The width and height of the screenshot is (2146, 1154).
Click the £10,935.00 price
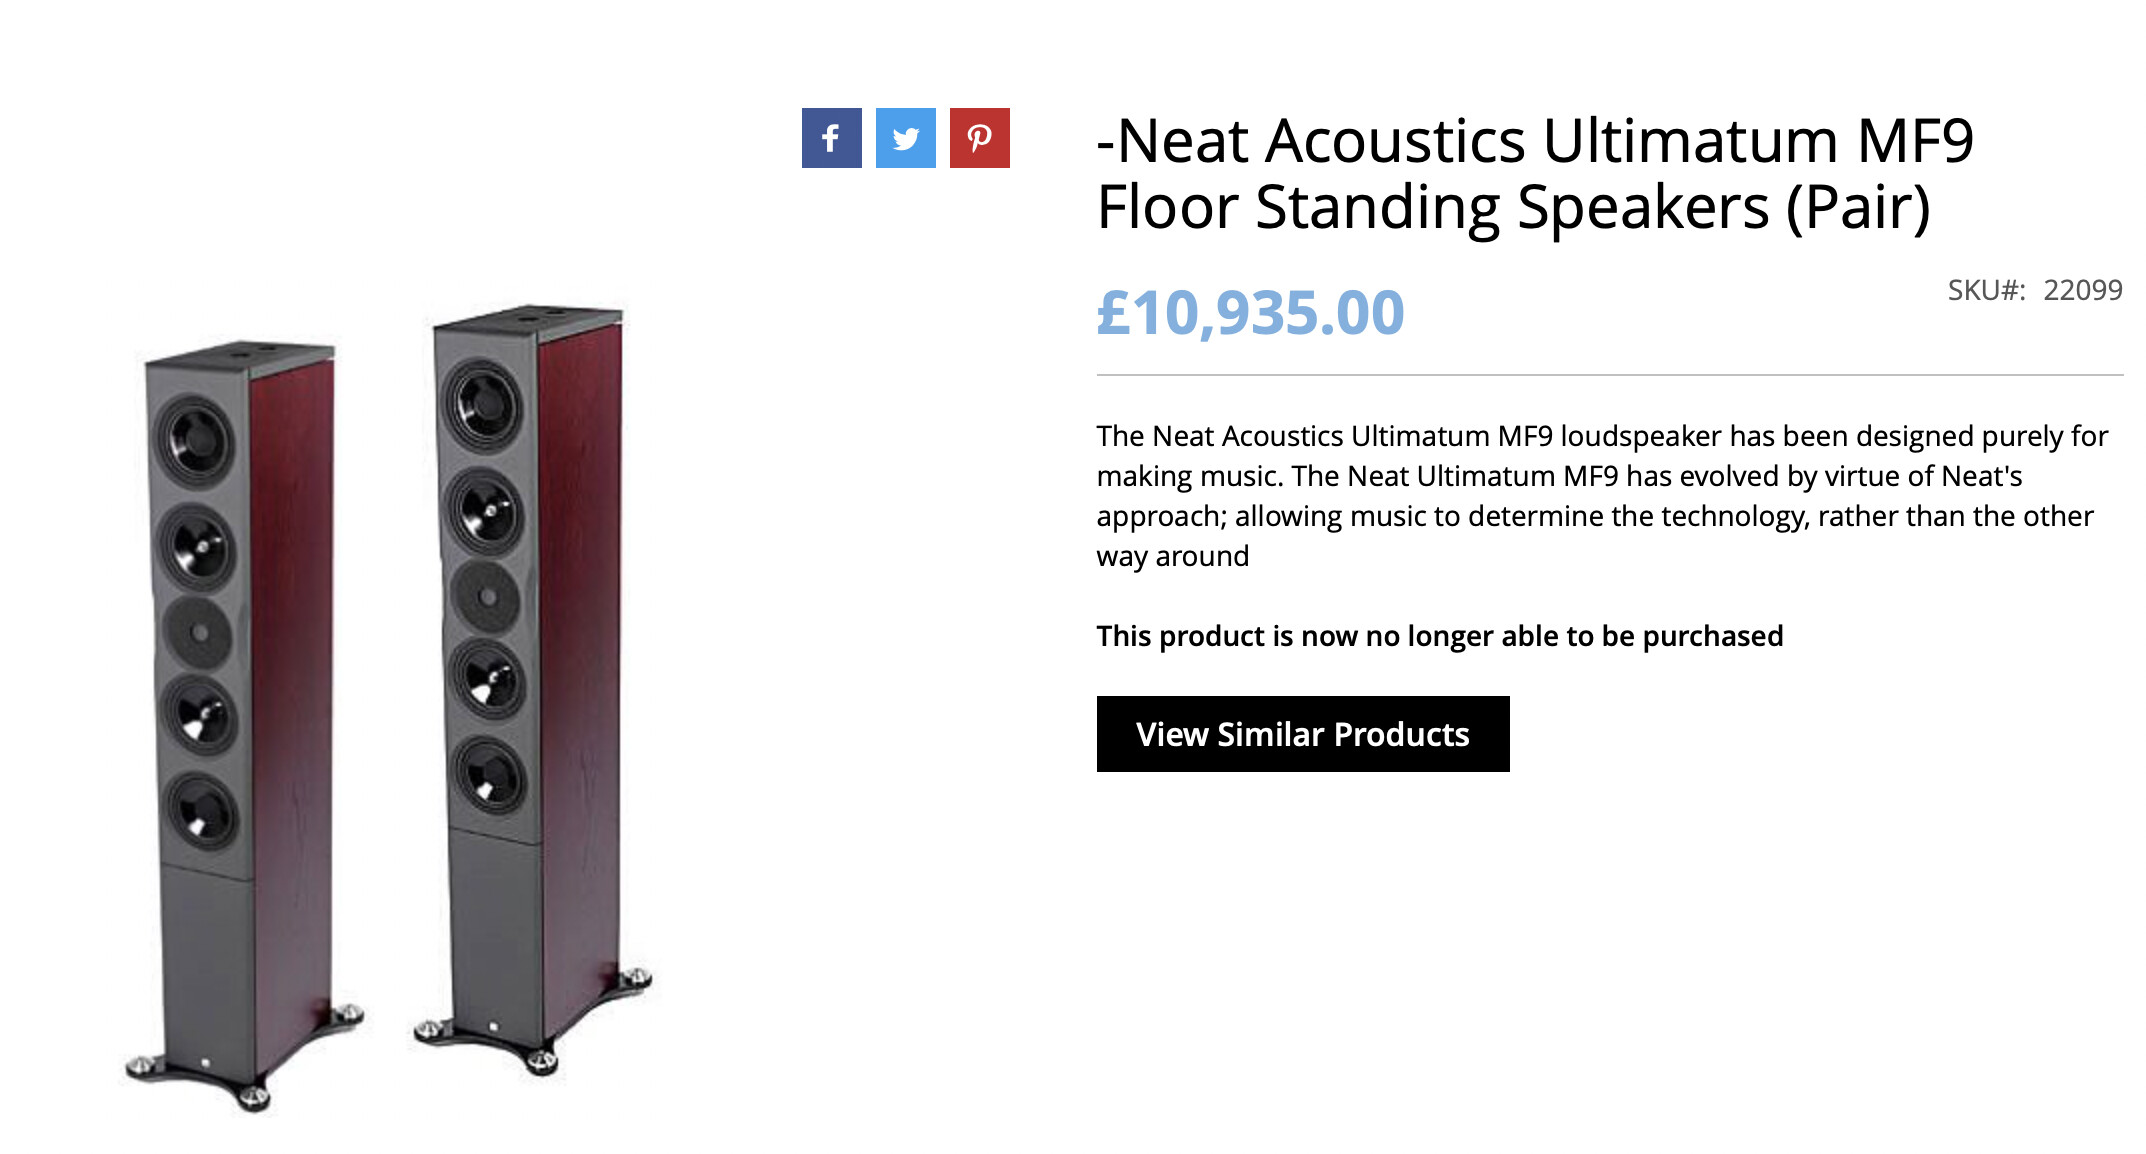click(x=1250, y=313)
